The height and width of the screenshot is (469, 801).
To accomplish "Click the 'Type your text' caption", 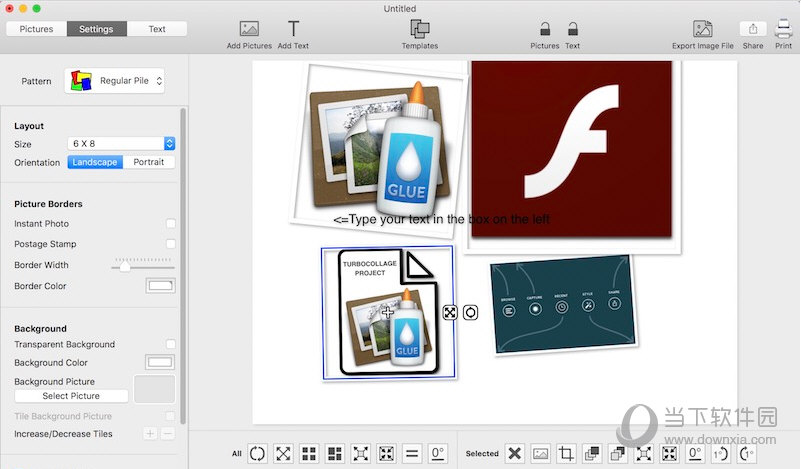I will (x=441, y=219).
